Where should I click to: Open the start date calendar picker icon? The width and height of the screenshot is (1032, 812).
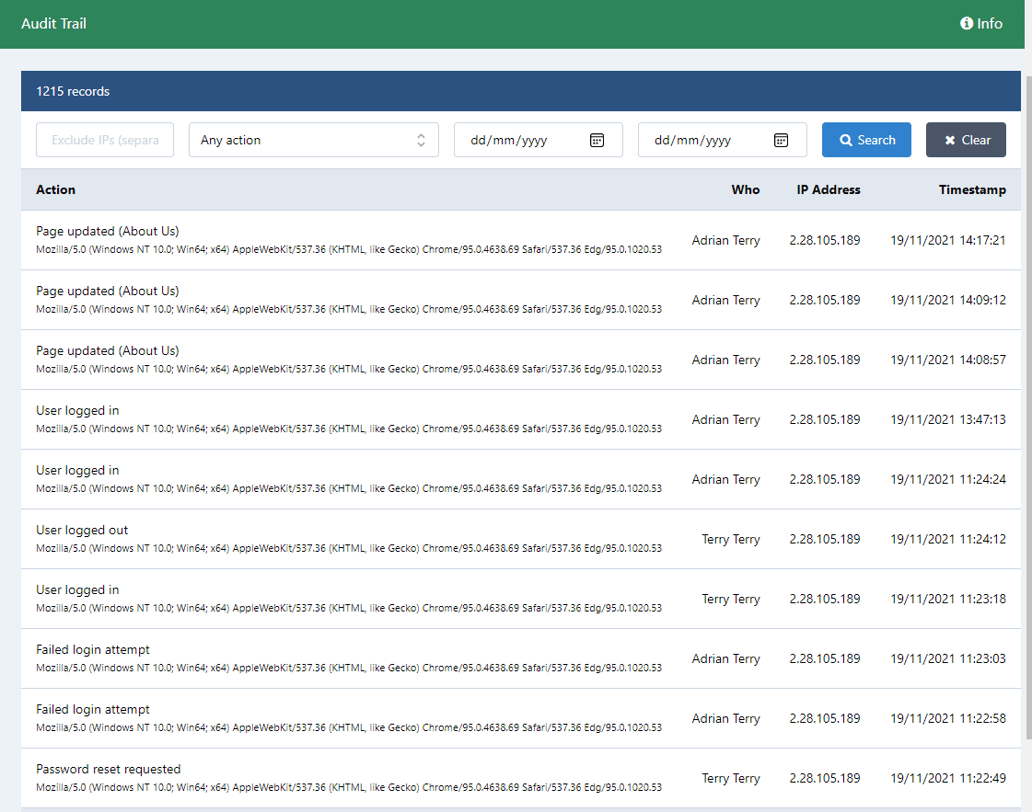pos(597,139)
